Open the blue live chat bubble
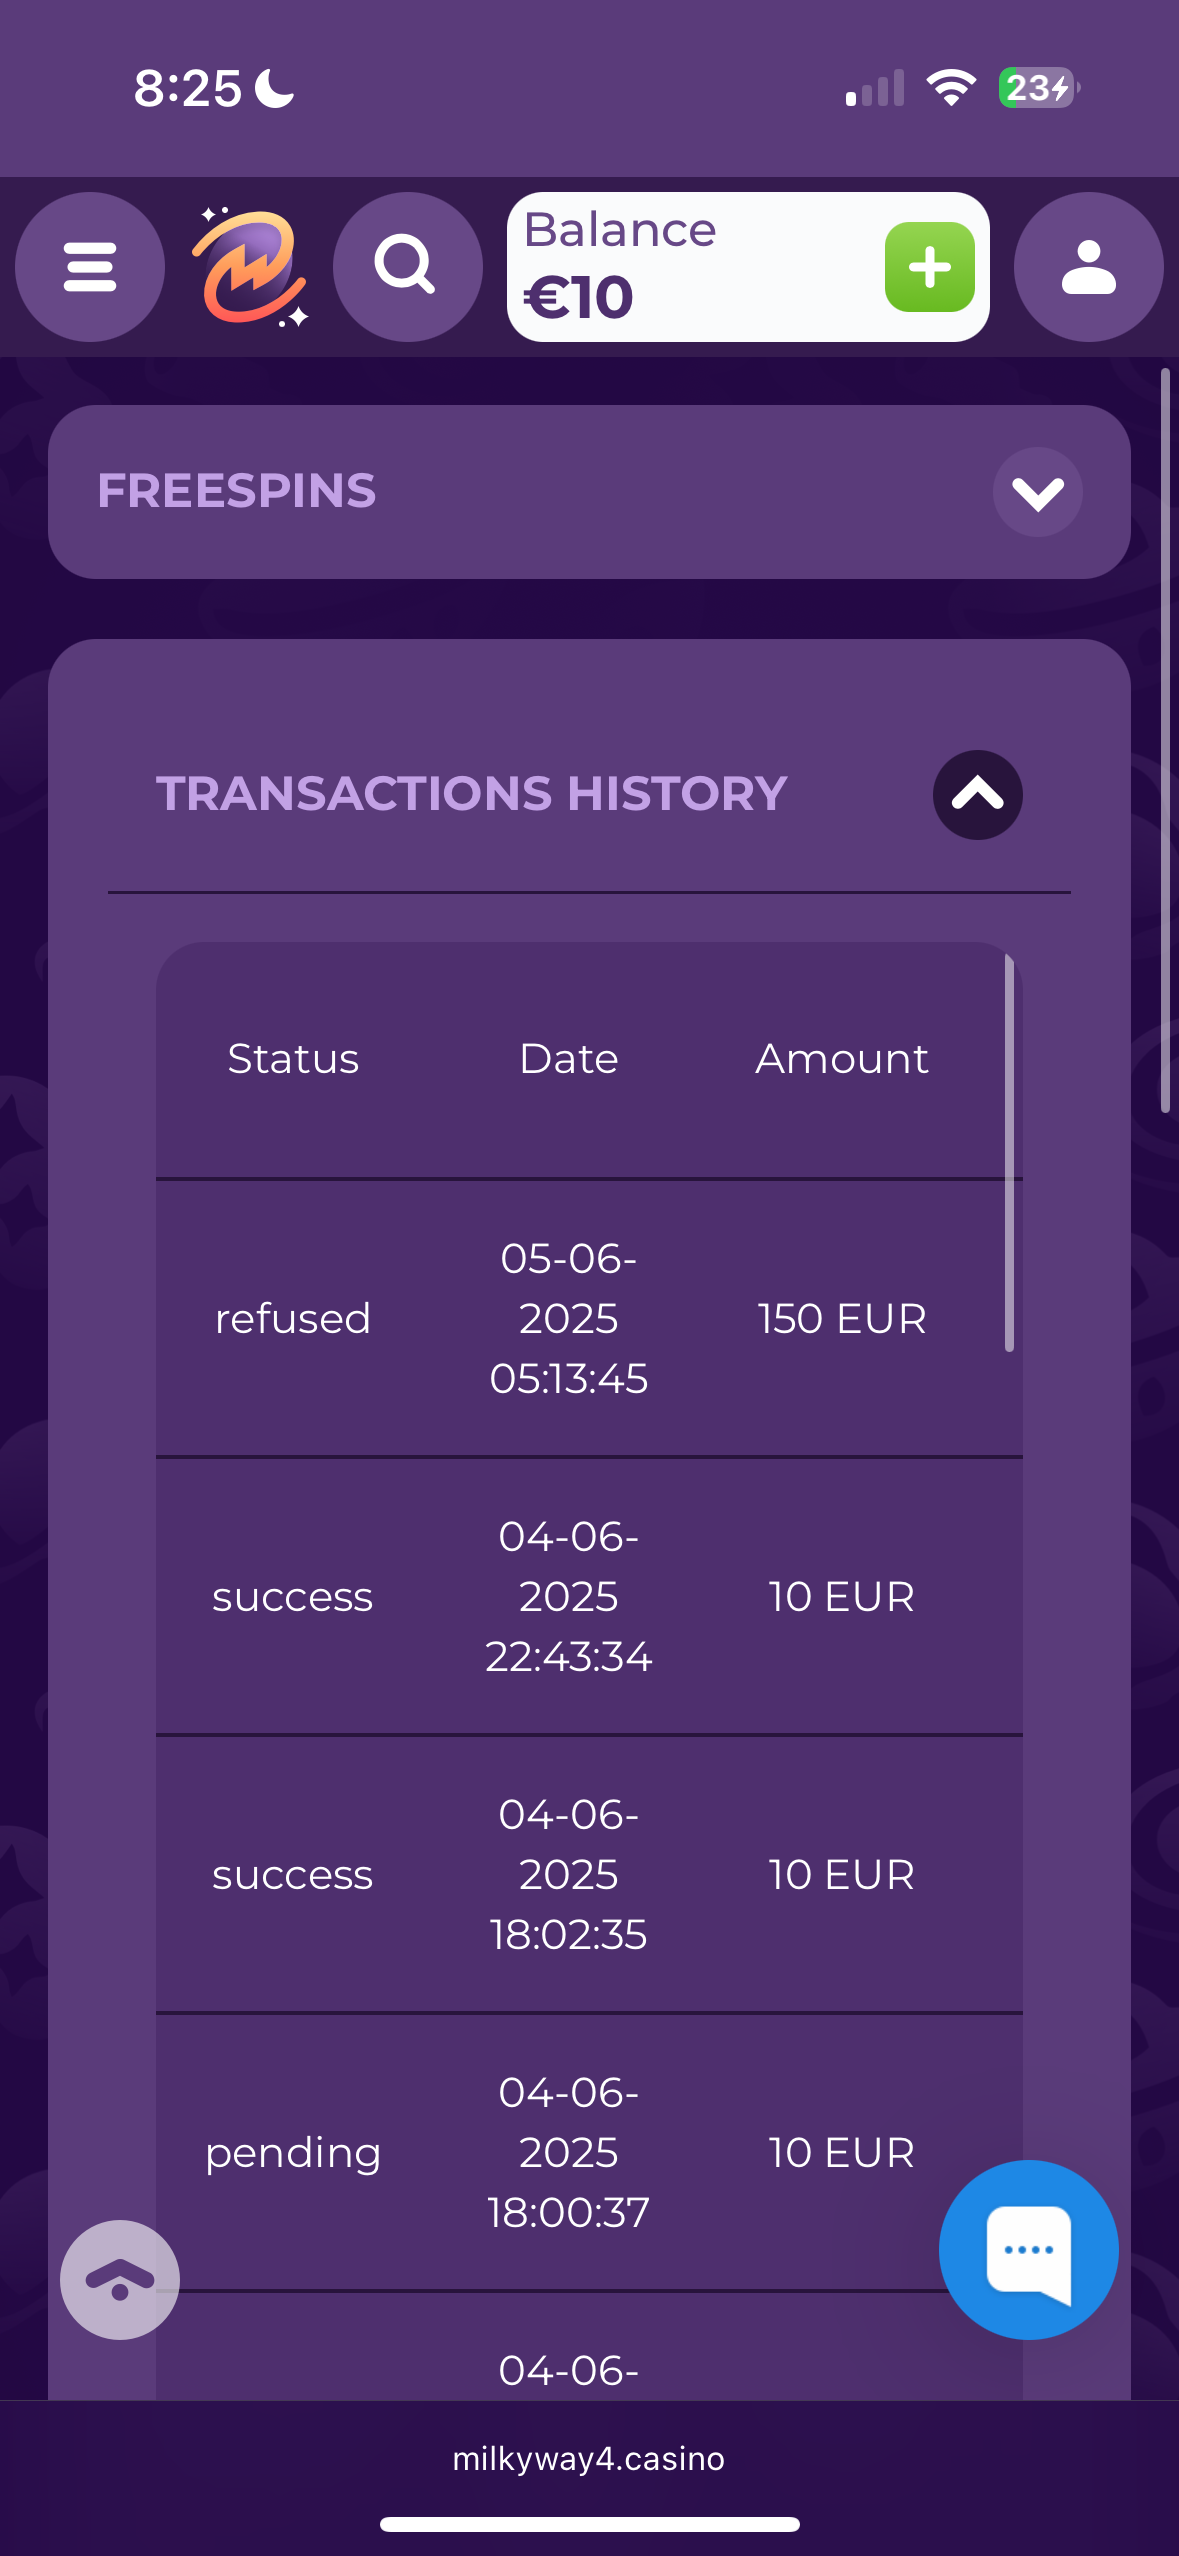The width and height of the screenshot is (1179, 2556). click(x=1028, y=2249)
